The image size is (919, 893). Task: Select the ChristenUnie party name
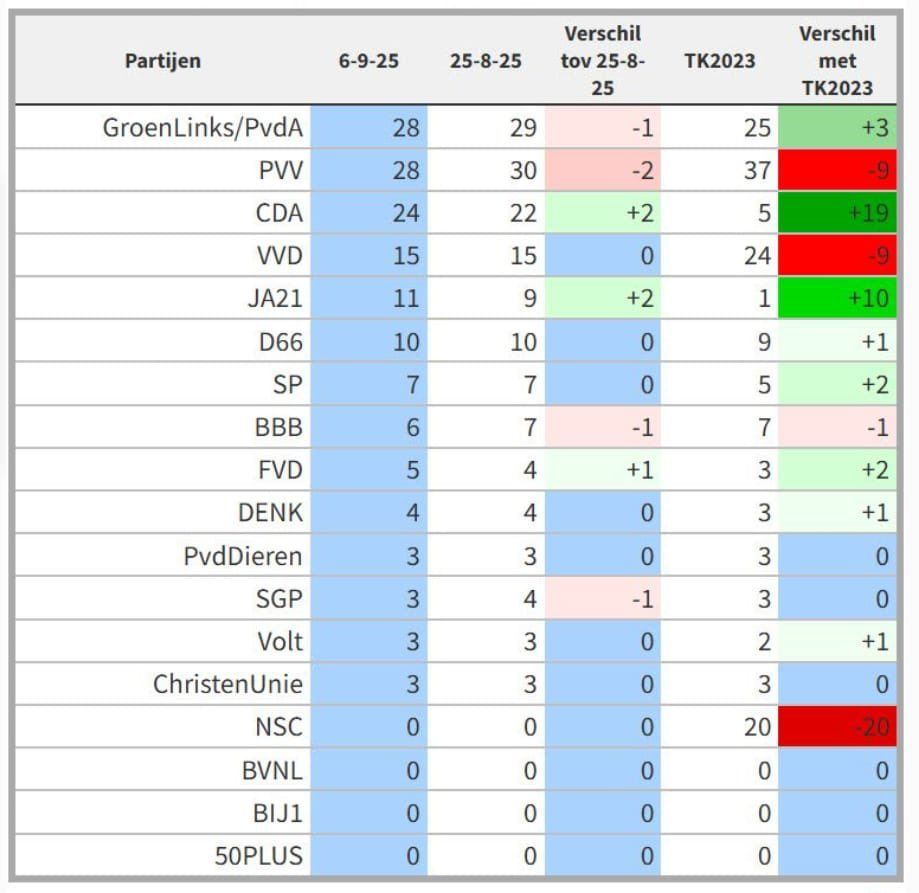click(227, 685)
